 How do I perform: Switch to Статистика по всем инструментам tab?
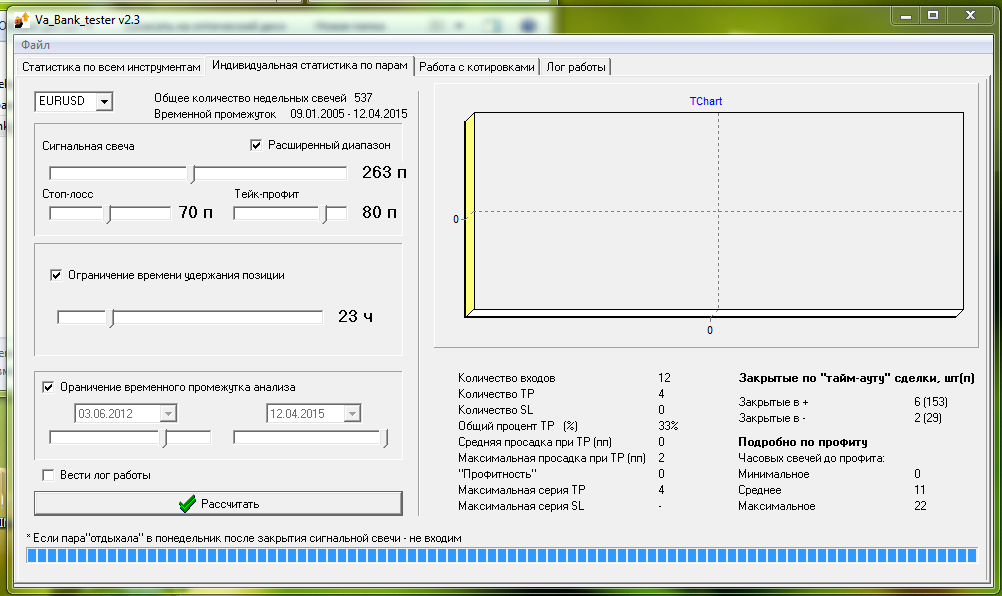[111, 67]
